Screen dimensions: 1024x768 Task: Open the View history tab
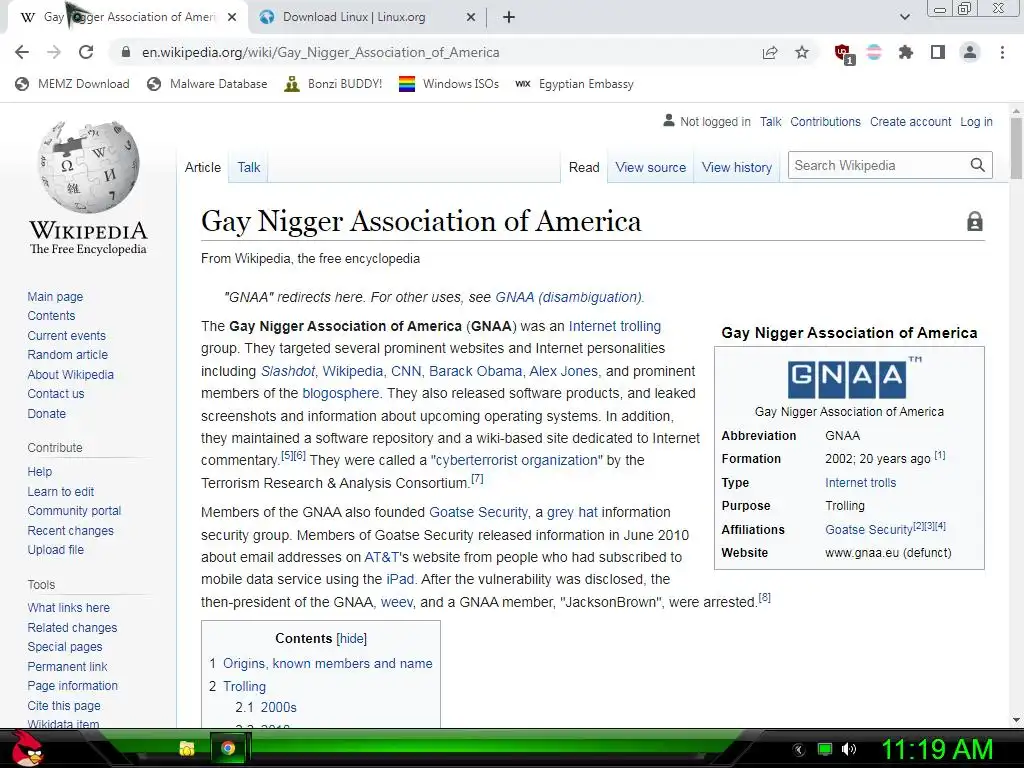tap(737, 167)
